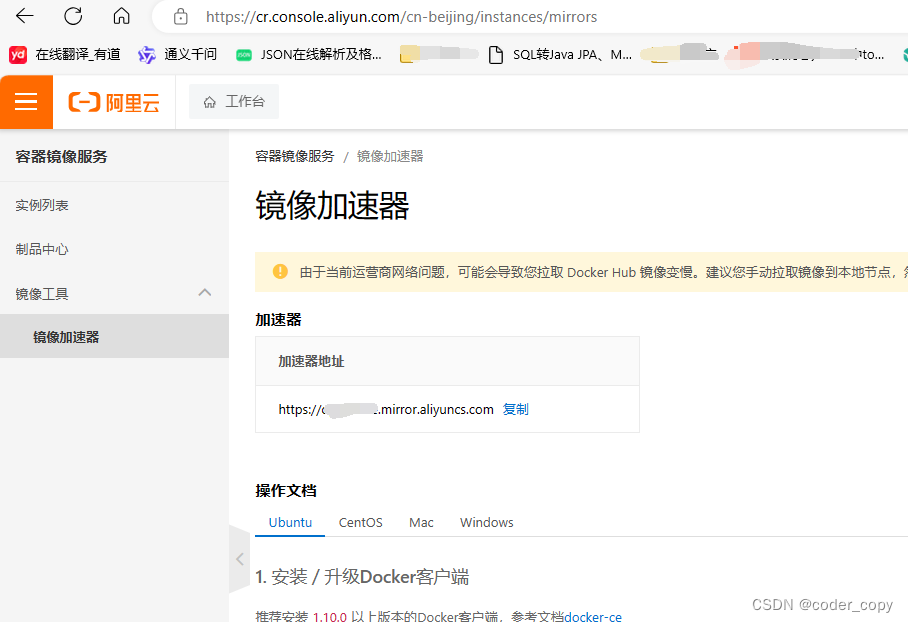The width and height of the screenshot is (908, 622).
Task: Switch to the CentOS tab
Action: pyautogui.click(x=360, y=522)
